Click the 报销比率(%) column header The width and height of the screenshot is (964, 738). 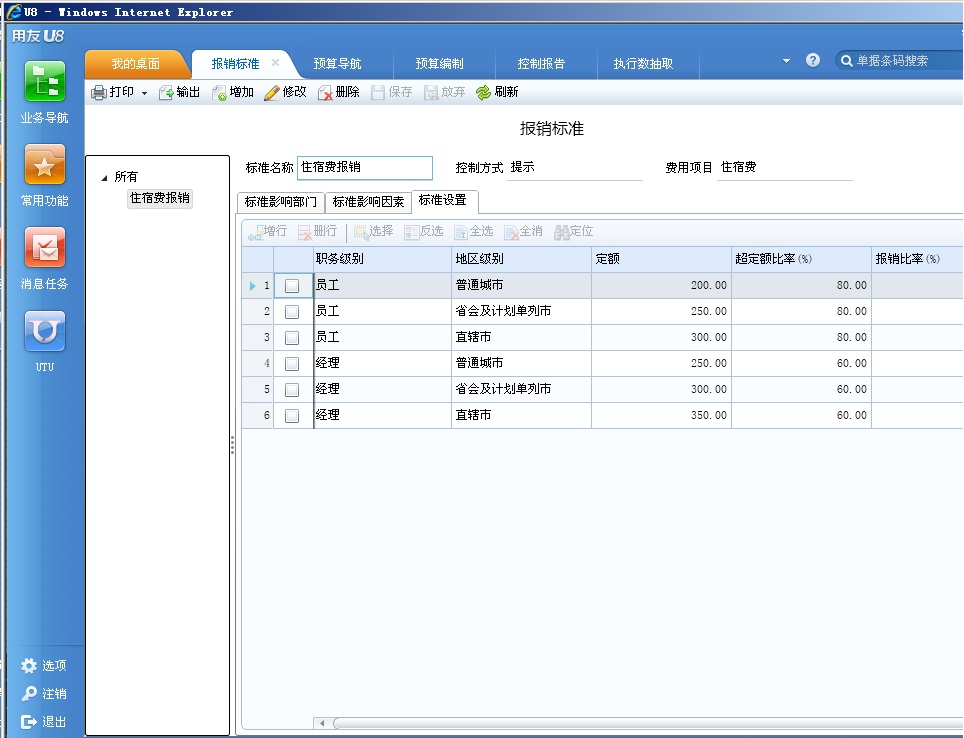[x=917, y=260]
